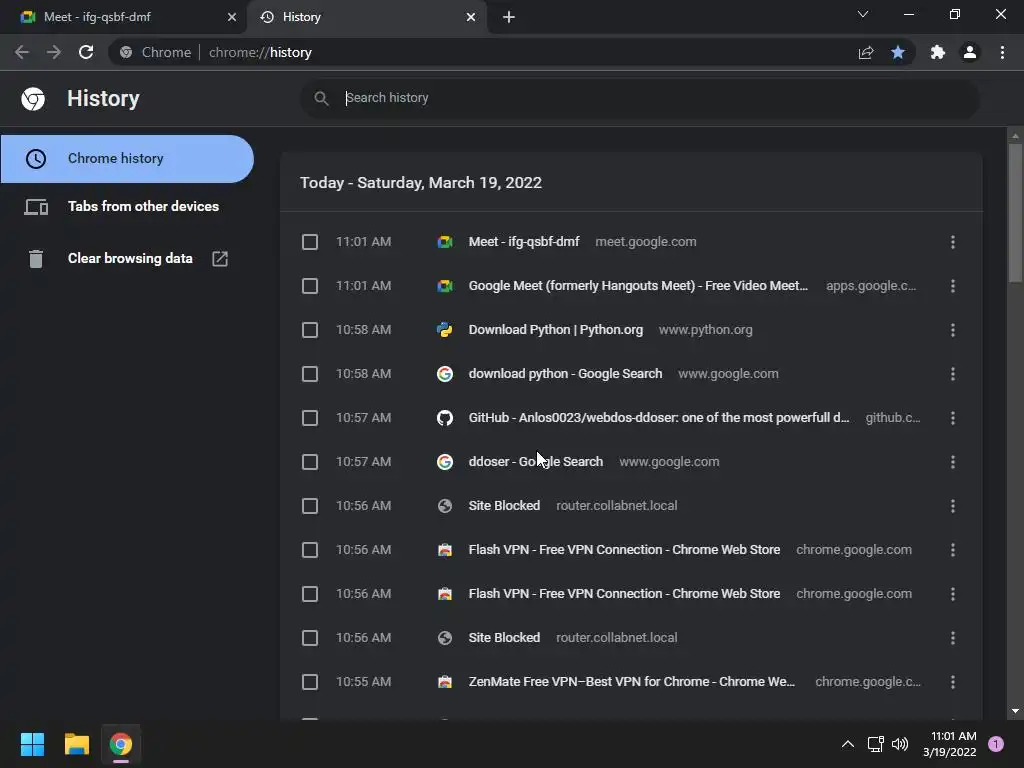Open three-dot menu for ZenMate Free VPN entry
The height and width of the screenshot is (768, 1024).
953,682
